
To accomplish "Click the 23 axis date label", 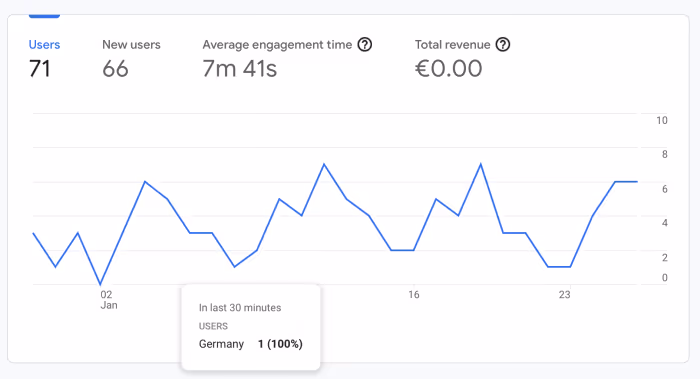I will (564, 295).
